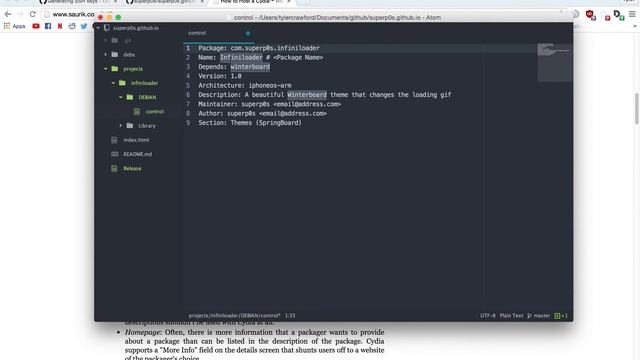The height and width of the screenshot is (360, 640).
Task: Open the Twitter bookmark icon
Action: coord(84,26)
